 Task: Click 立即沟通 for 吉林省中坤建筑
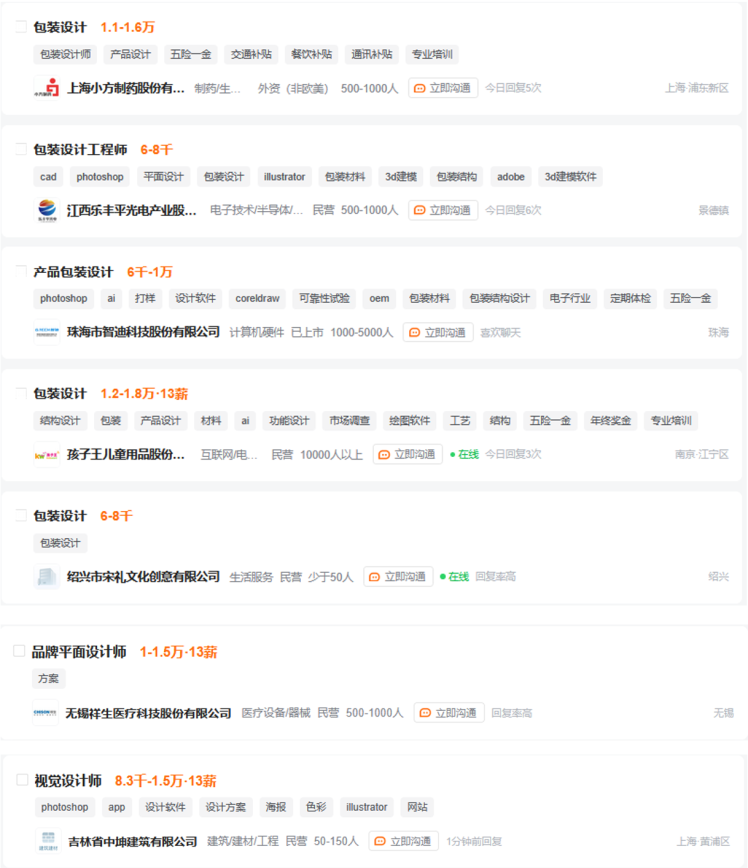[404, 841]
